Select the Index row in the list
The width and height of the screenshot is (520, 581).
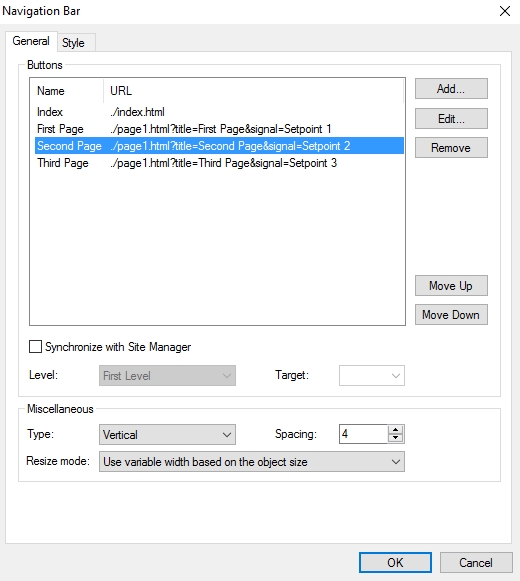pyautogui.click(x=219, y=112)
